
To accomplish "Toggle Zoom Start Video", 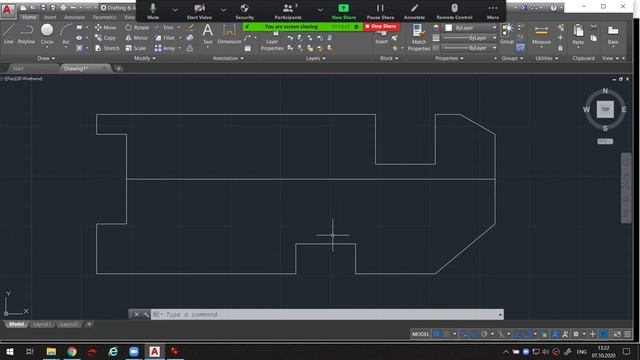I will (x=199, y=11).
